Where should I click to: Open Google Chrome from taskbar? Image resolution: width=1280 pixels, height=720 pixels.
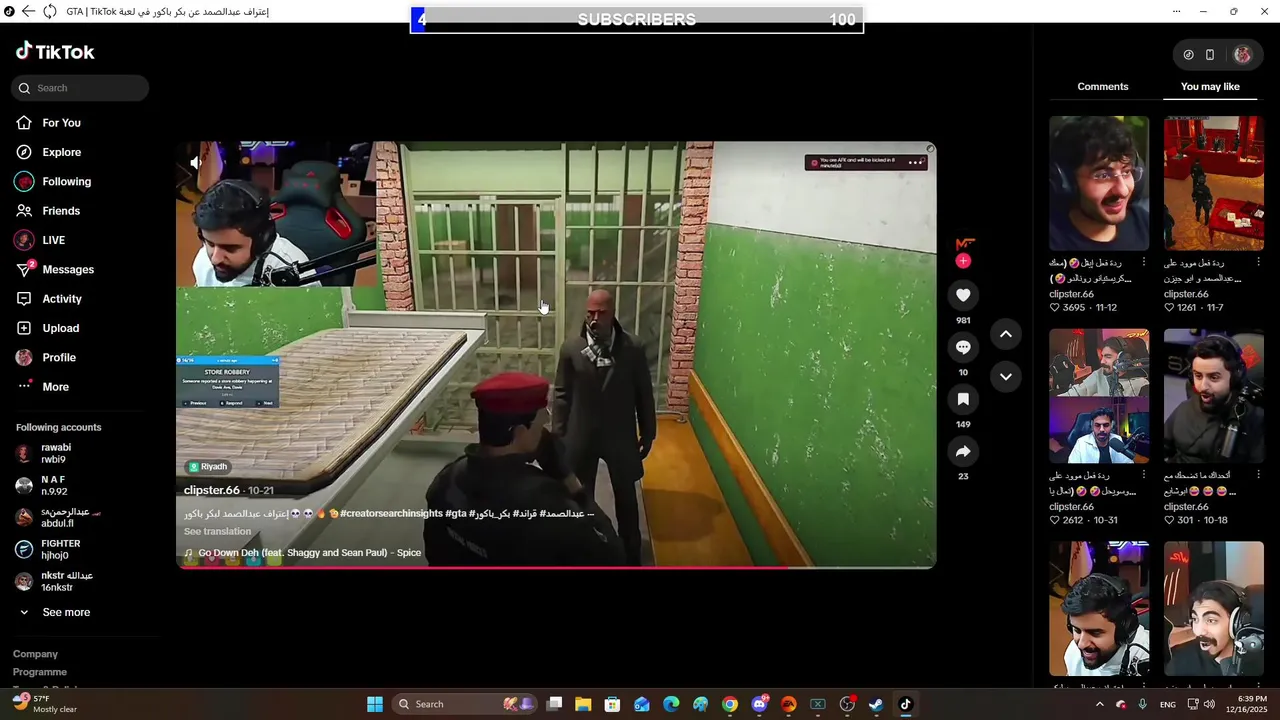[730, 704]
